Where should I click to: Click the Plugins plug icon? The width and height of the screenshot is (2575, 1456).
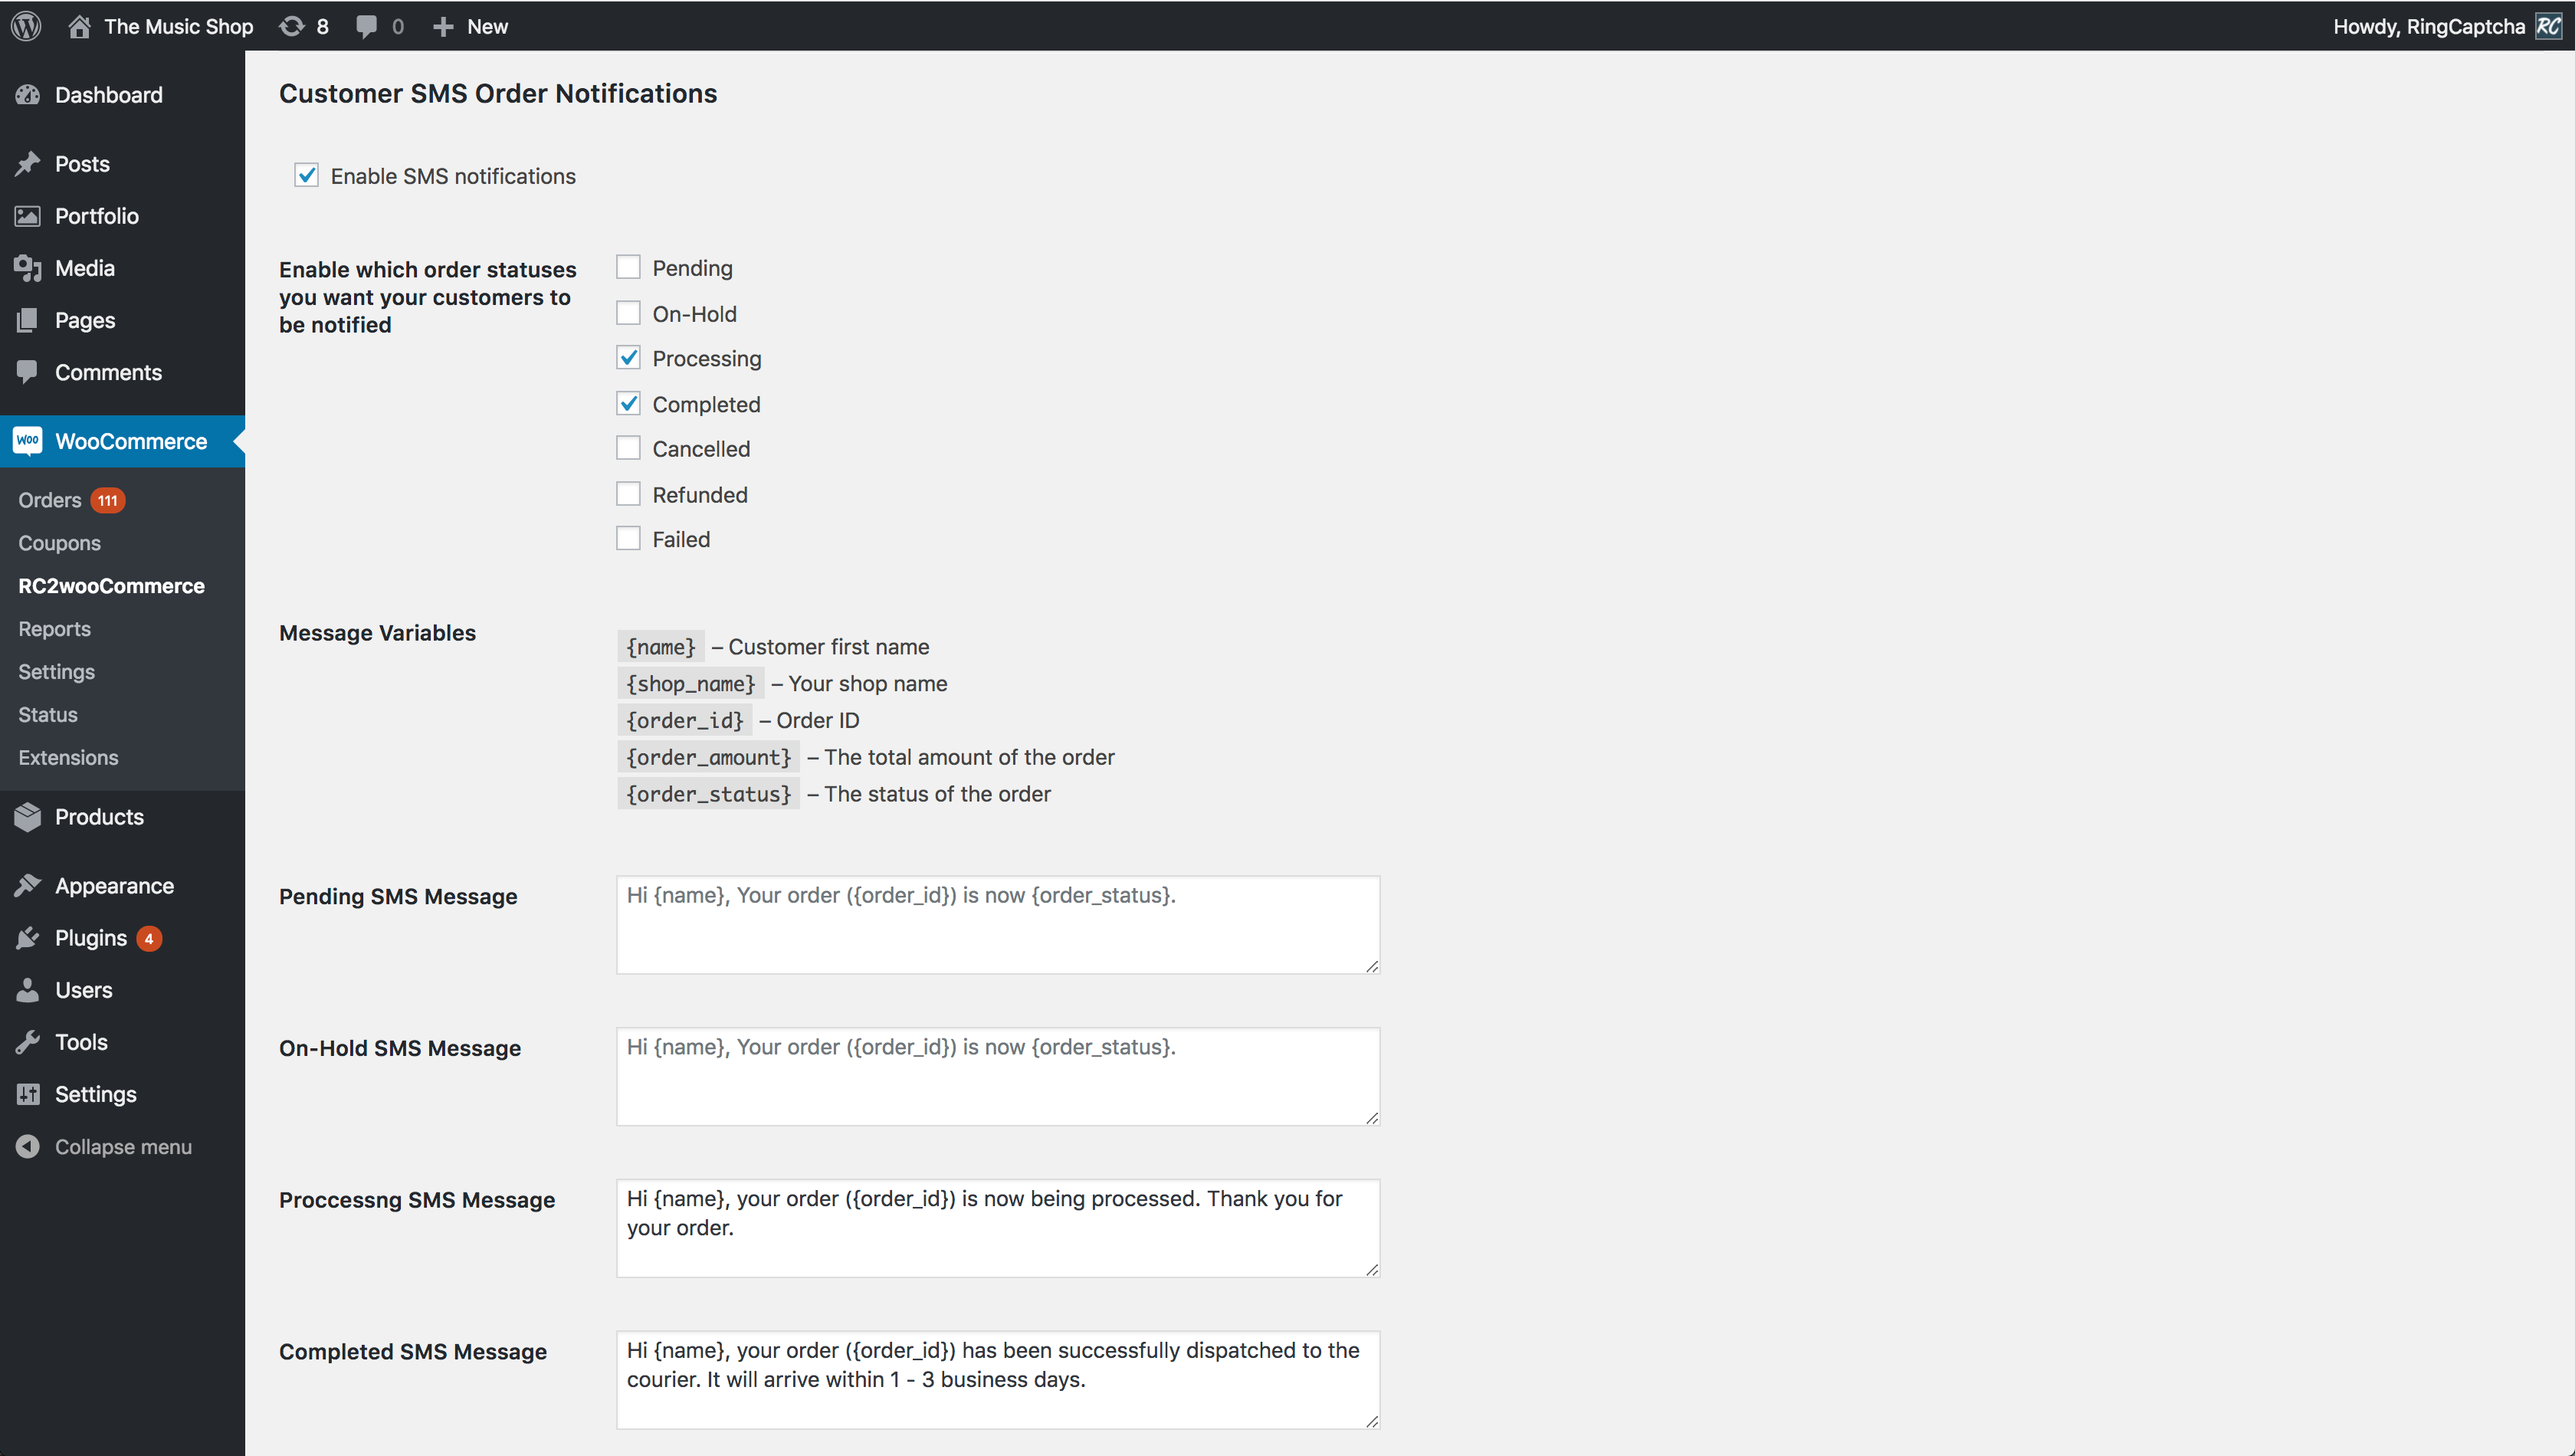(28, 938)
